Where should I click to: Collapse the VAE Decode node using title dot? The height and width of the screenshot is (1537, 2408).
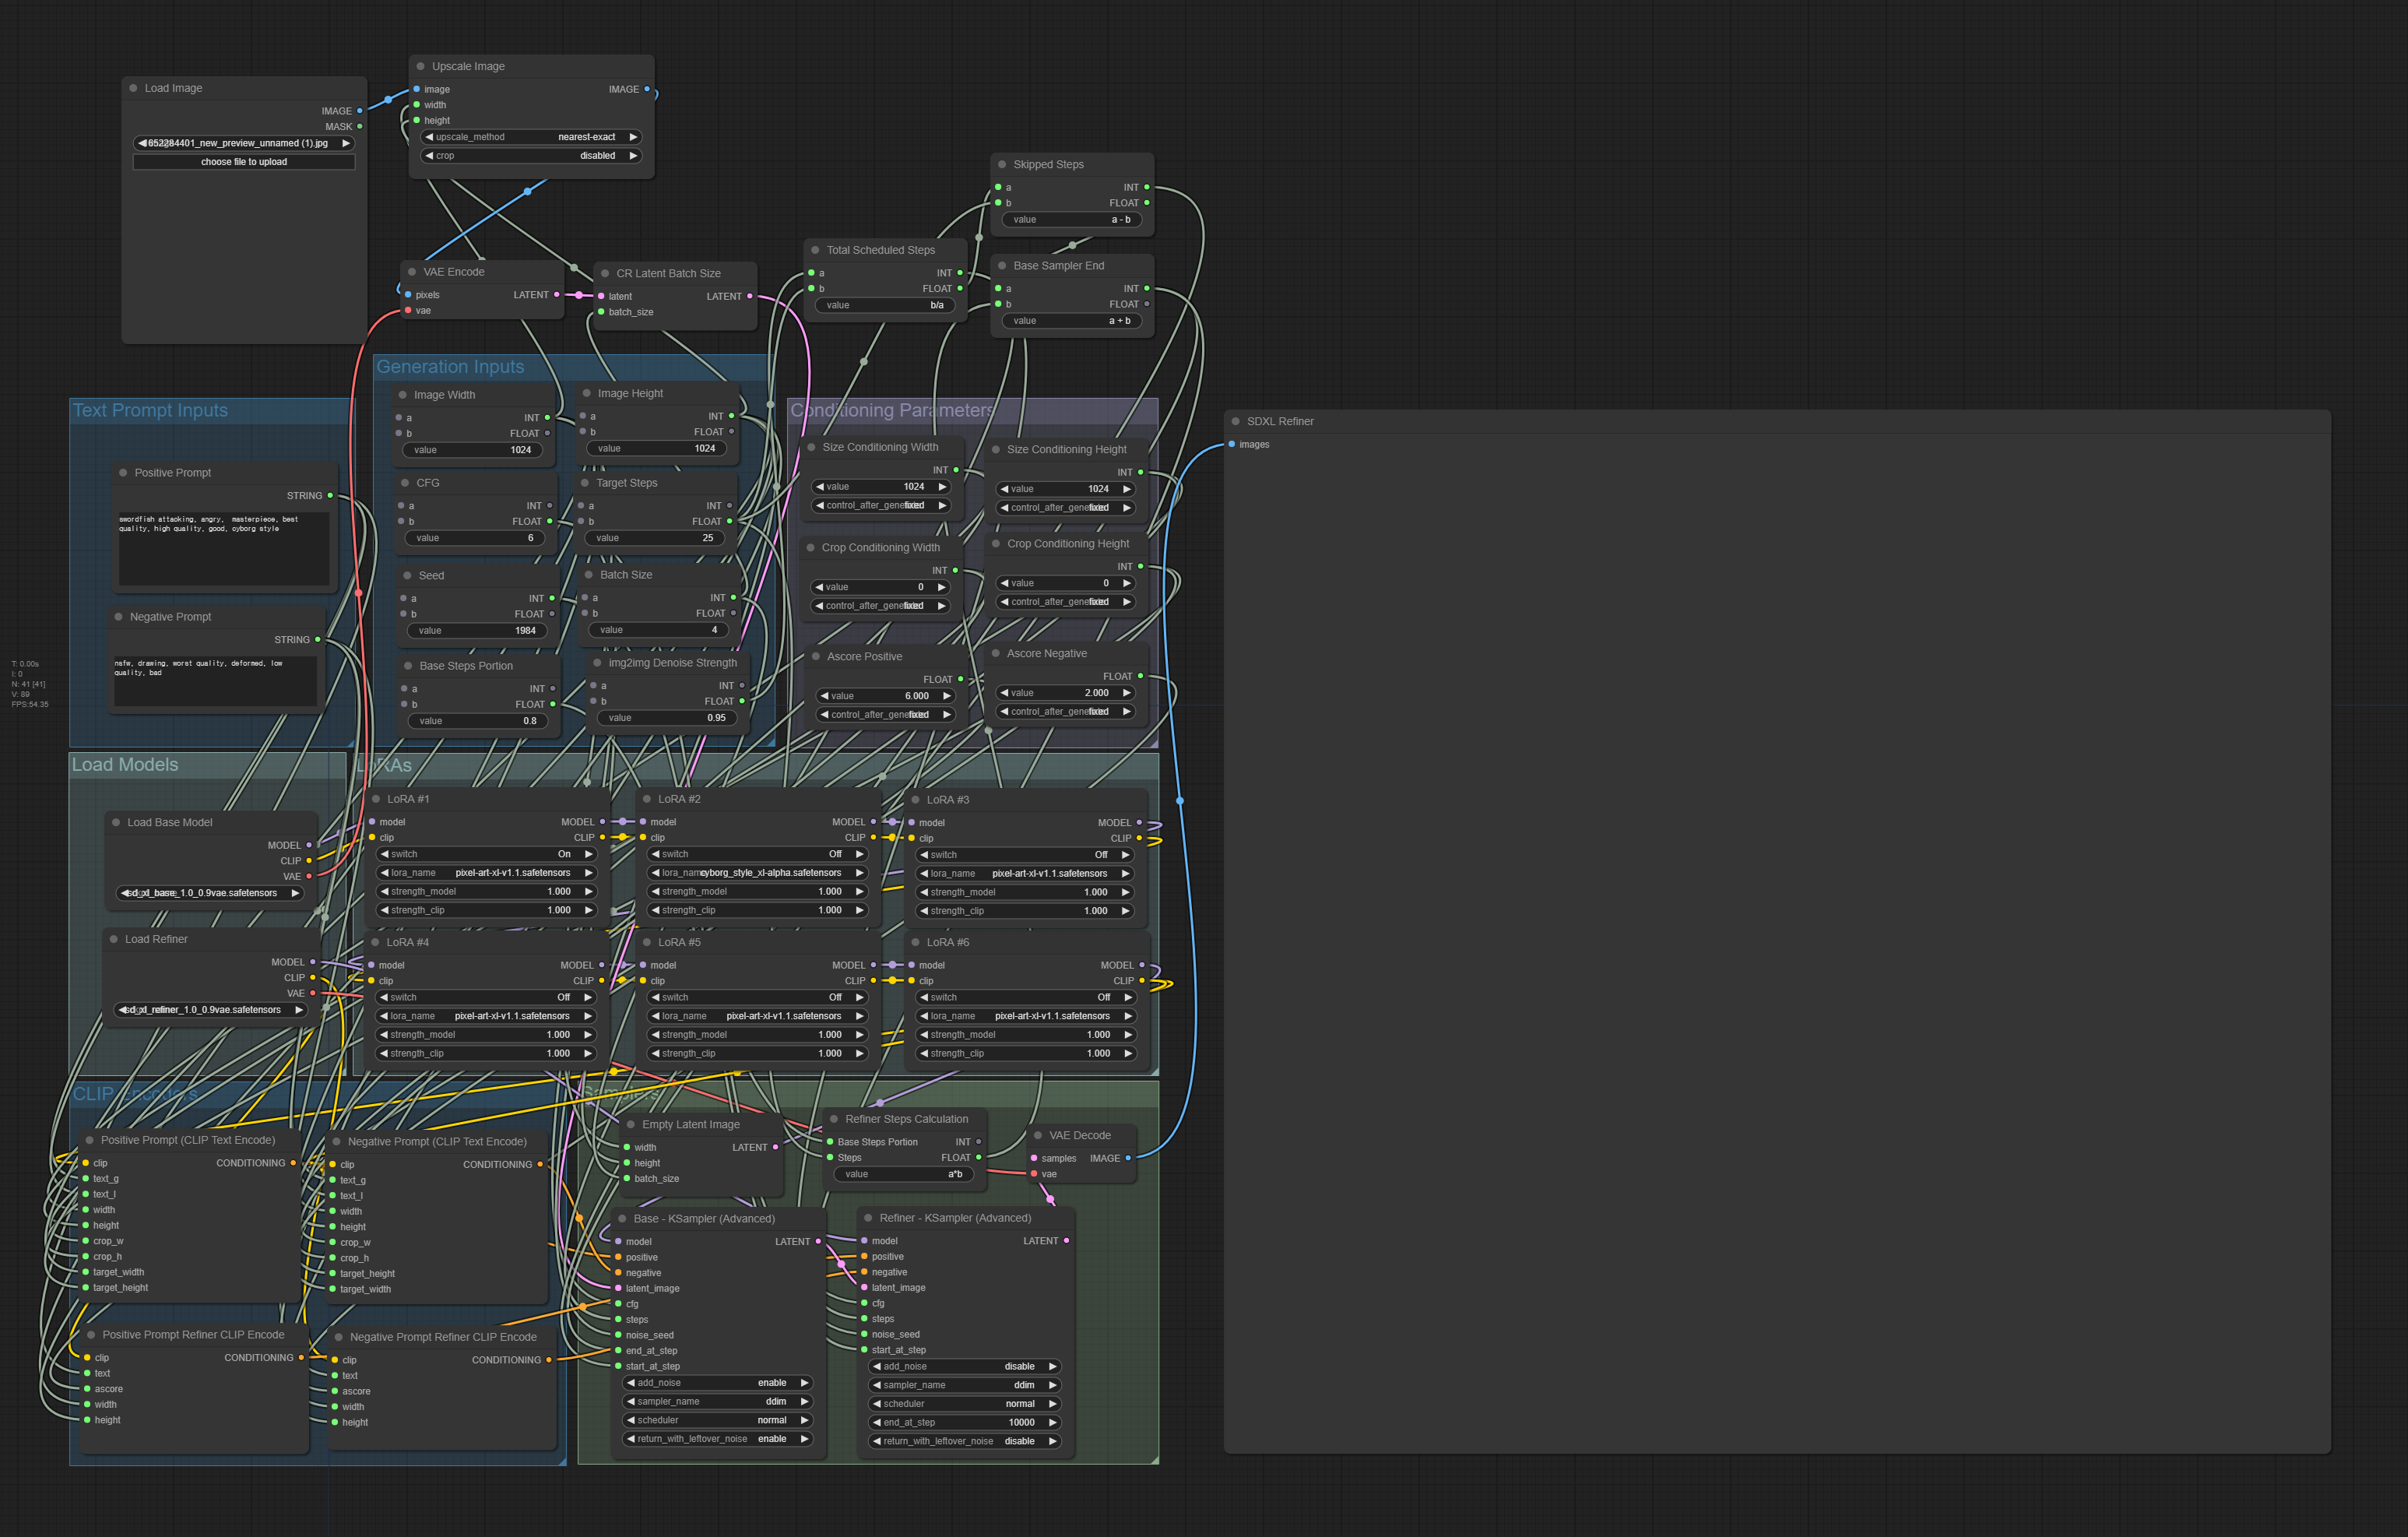coord(1038,1135)
